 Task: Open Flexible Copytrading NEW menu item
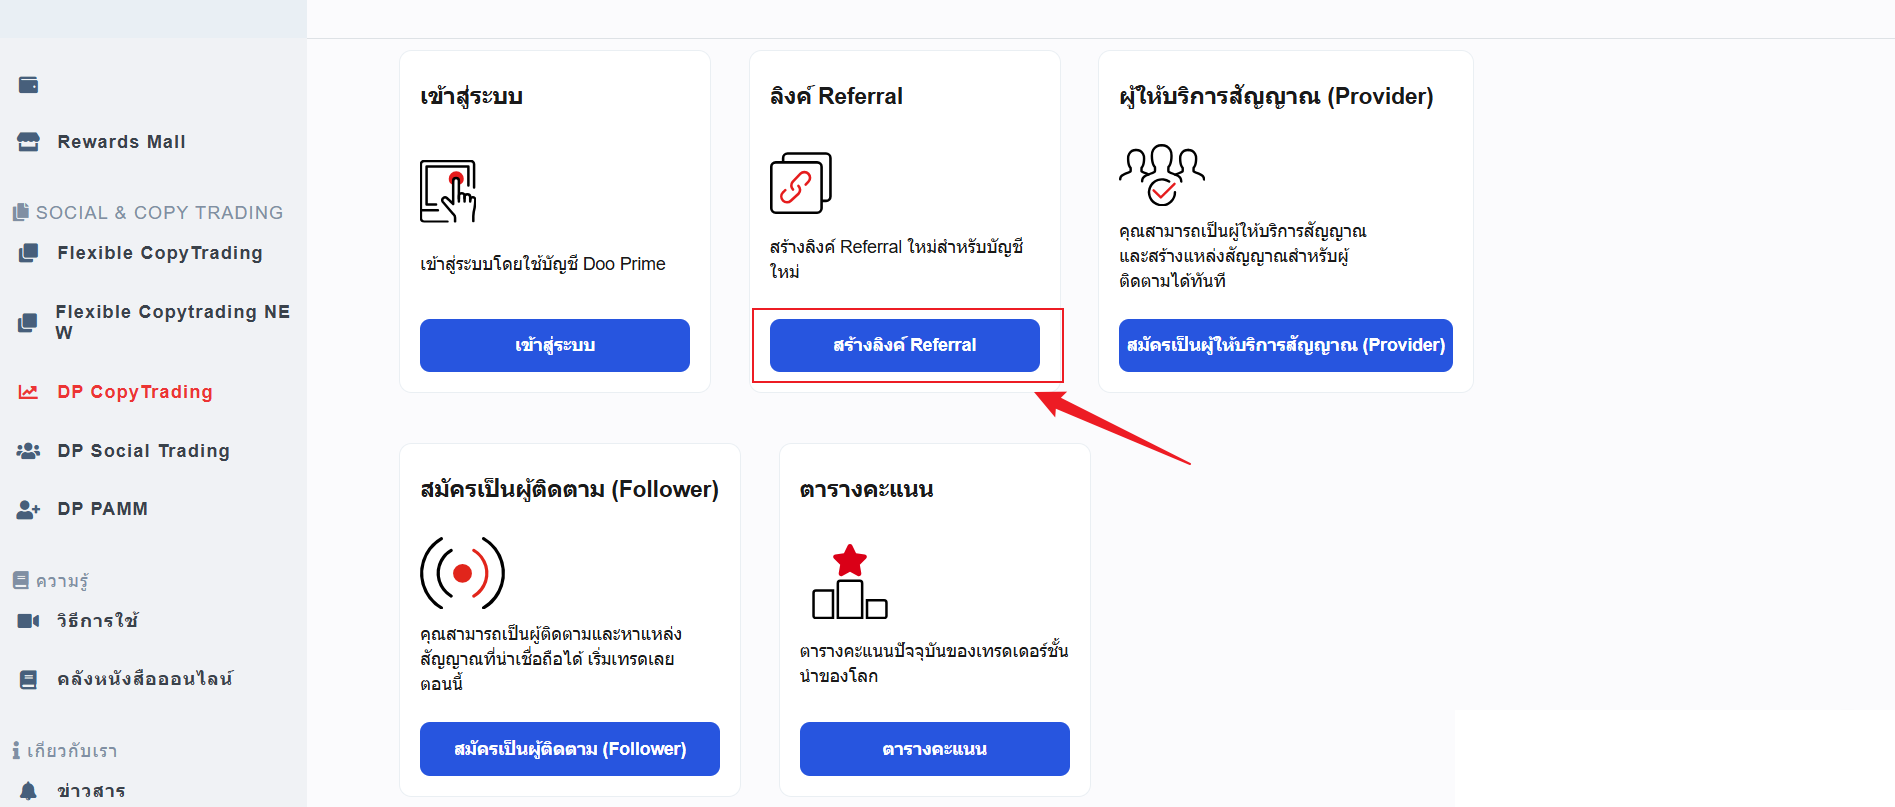(x=153, y=322)
